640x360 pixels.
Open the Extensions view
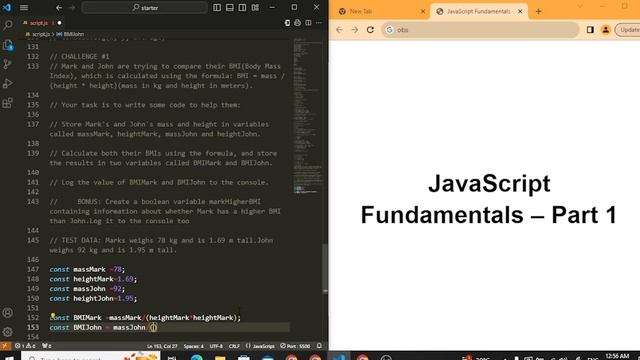click(8, 102)
